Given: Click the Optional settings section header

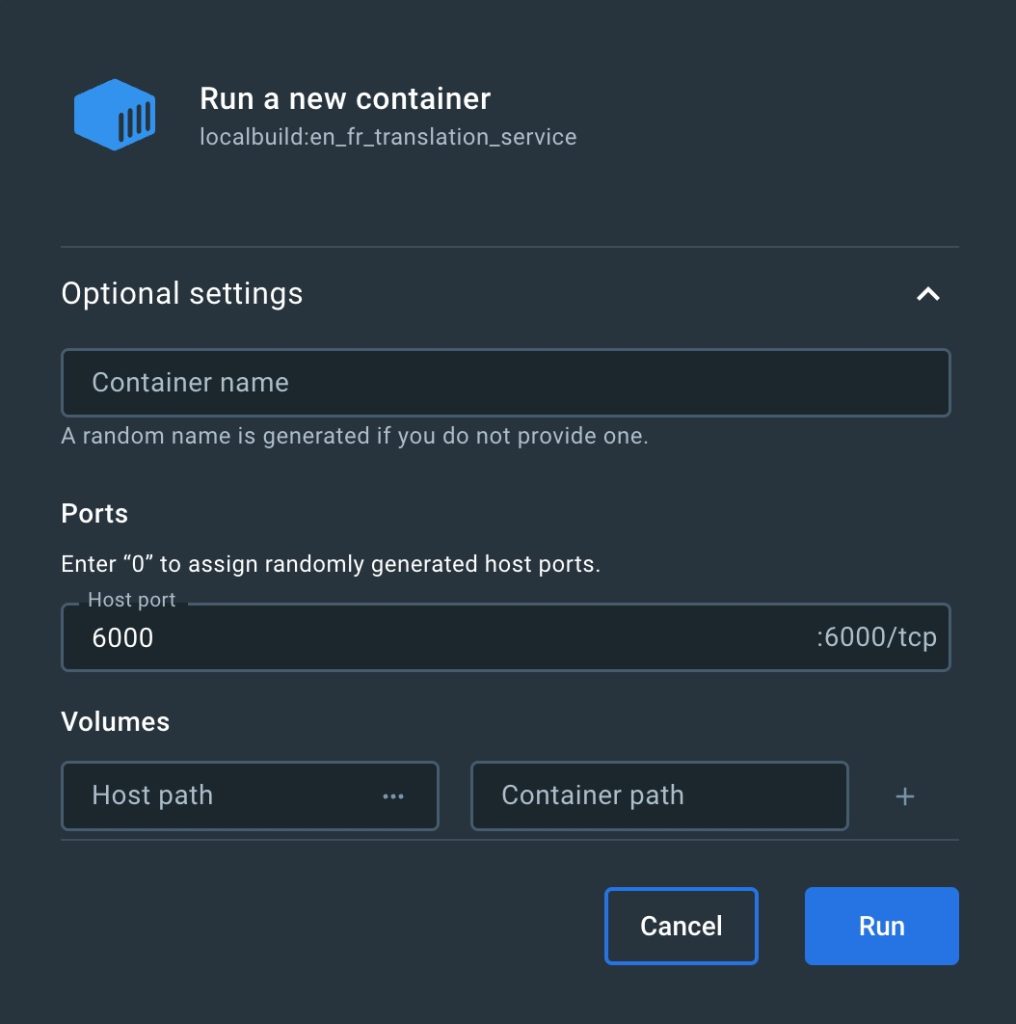Looking at the screenshot, I should 182,294.
